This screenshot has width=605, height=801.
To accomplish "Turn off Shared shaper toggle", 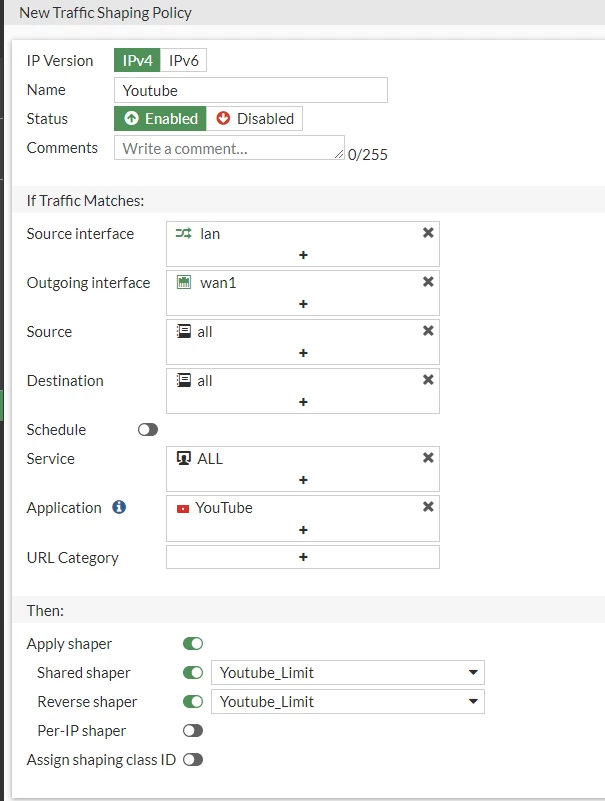I will [193, 673].
